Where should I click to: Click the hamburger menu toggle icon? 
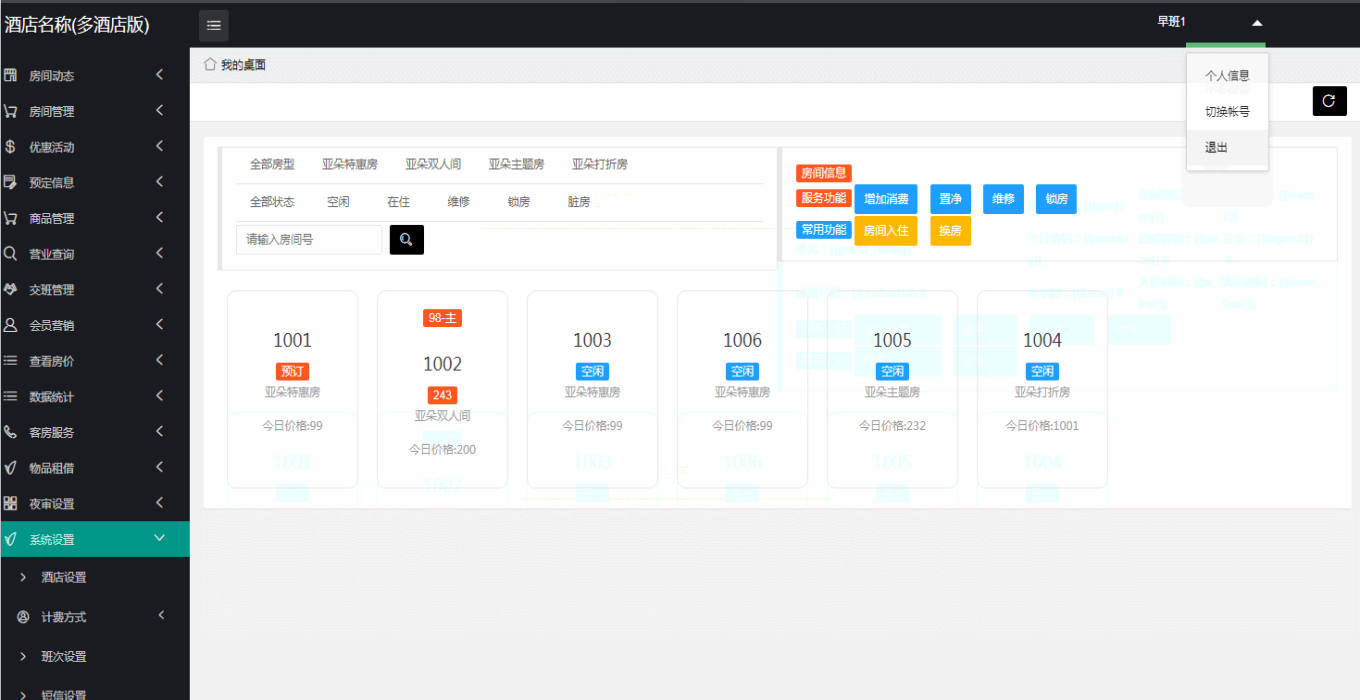coord(213,25)
